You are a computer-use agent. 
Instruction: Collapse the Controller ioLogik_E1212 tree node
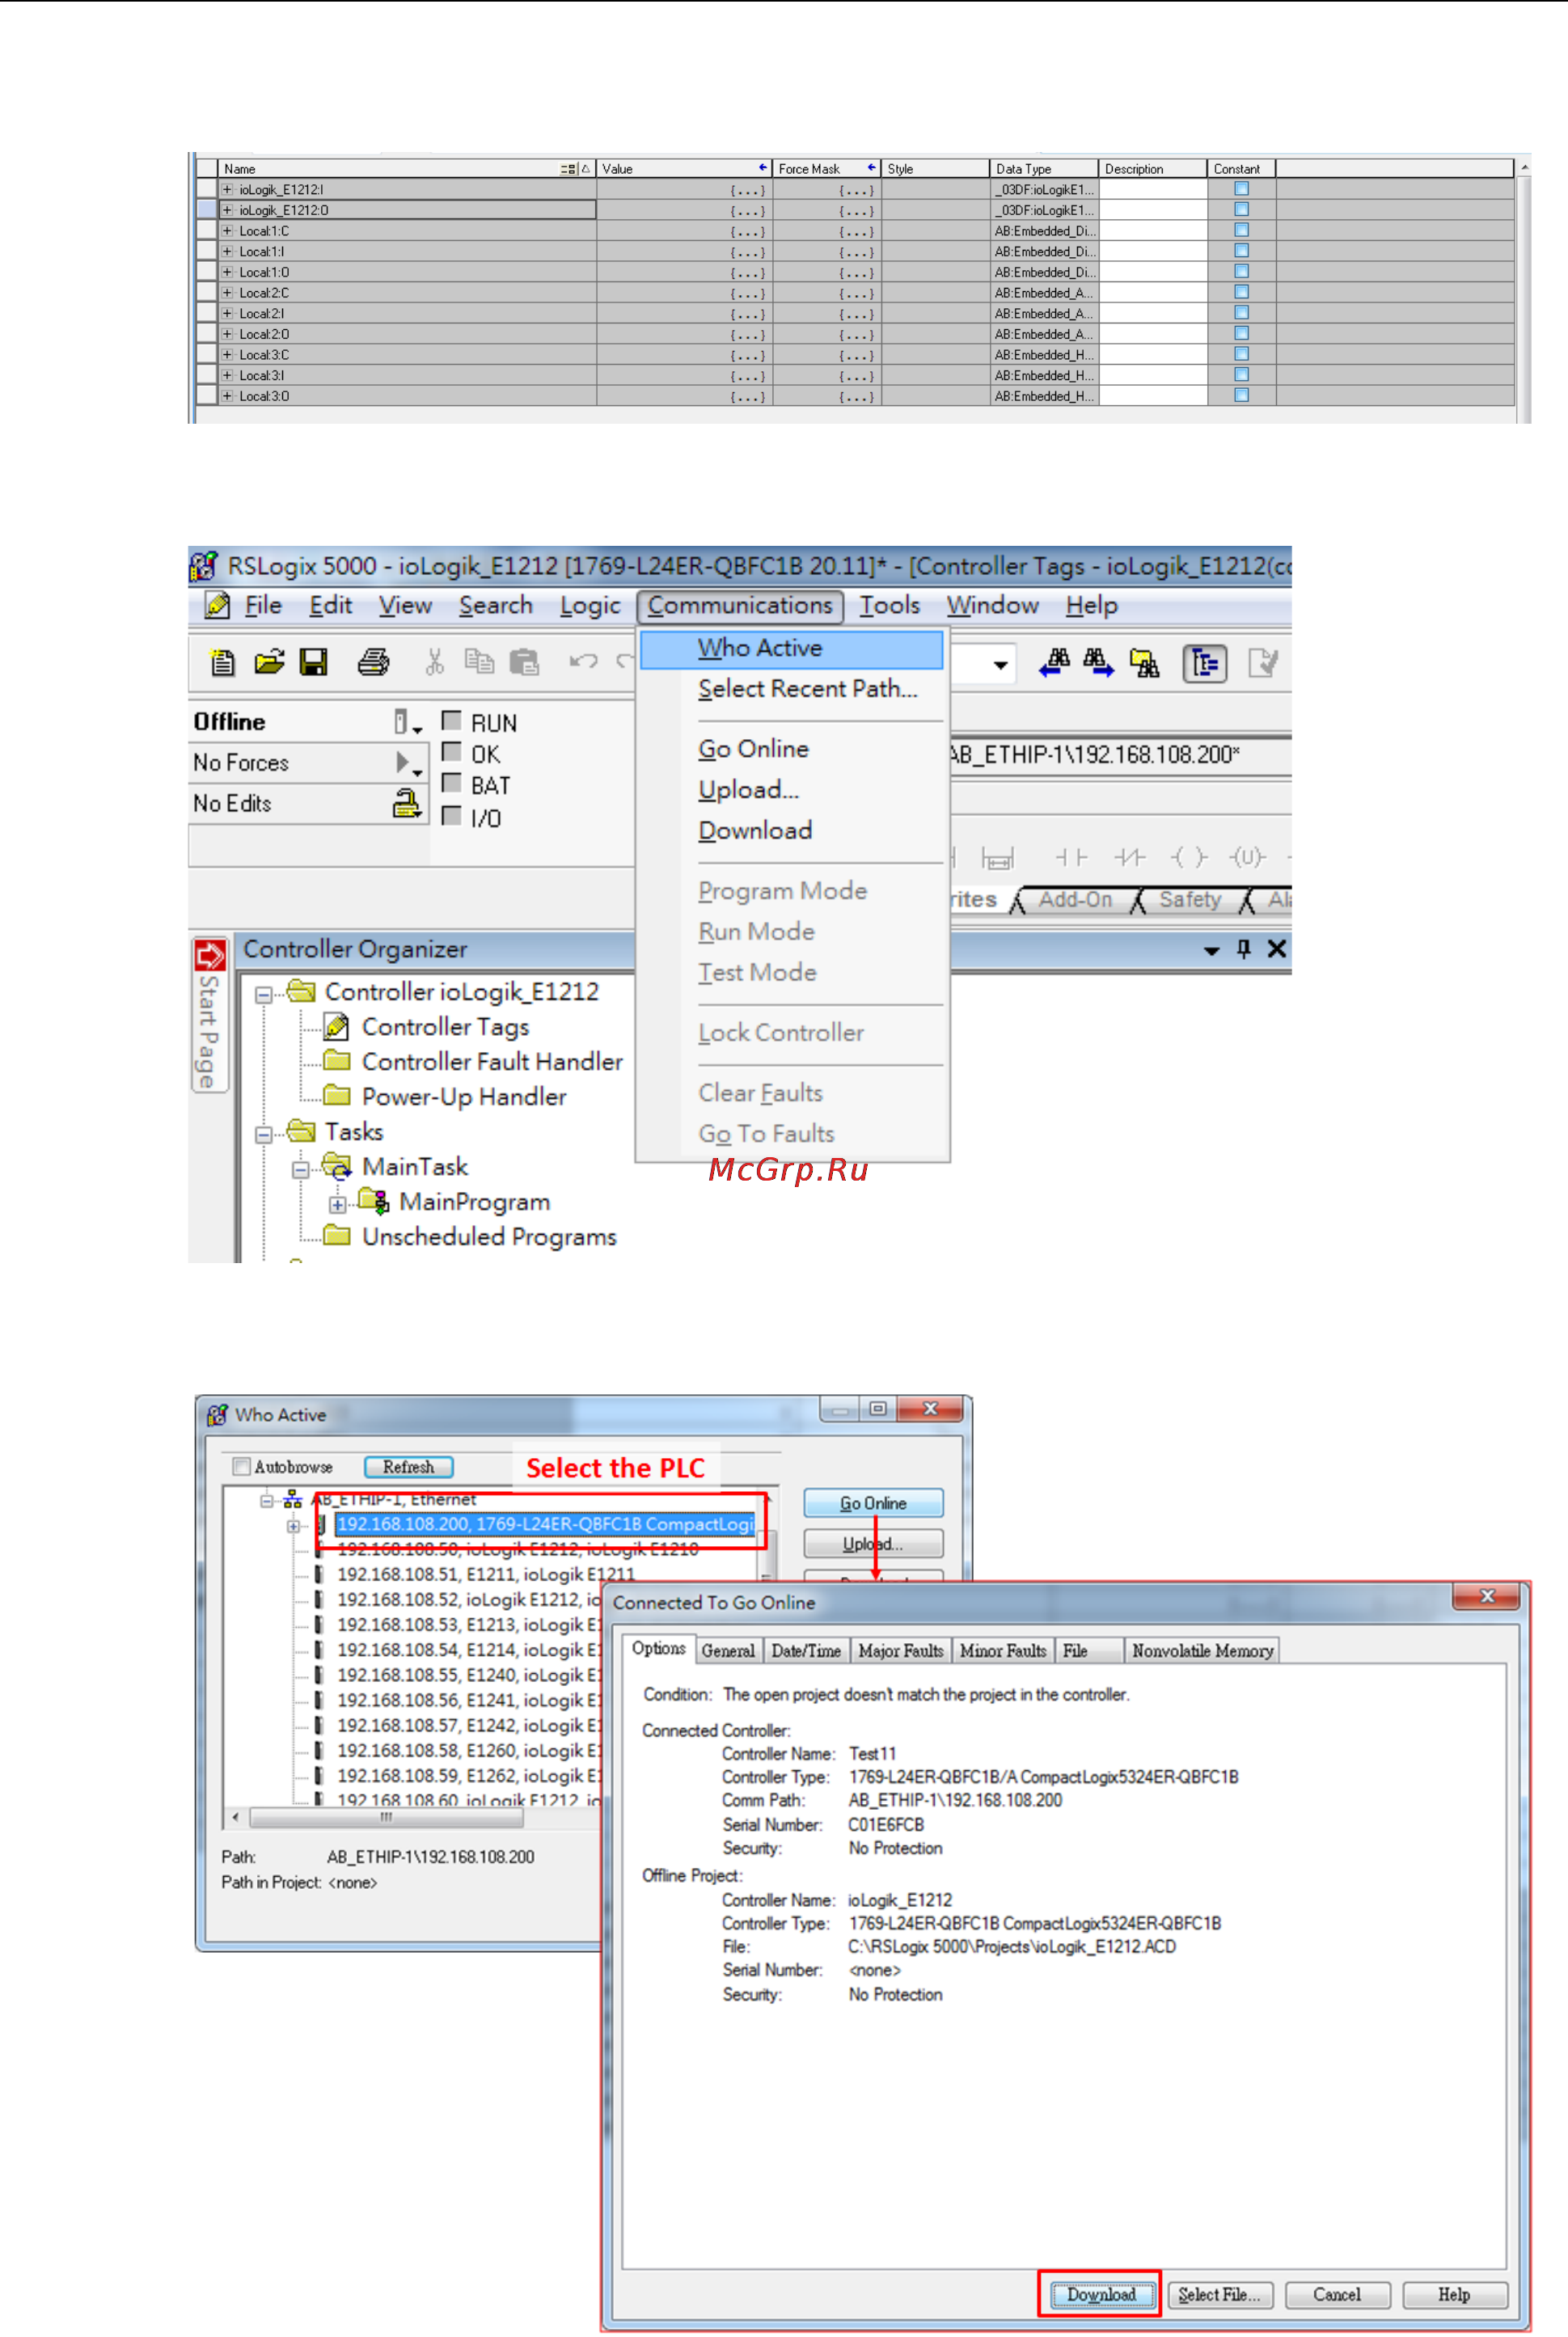263,995
